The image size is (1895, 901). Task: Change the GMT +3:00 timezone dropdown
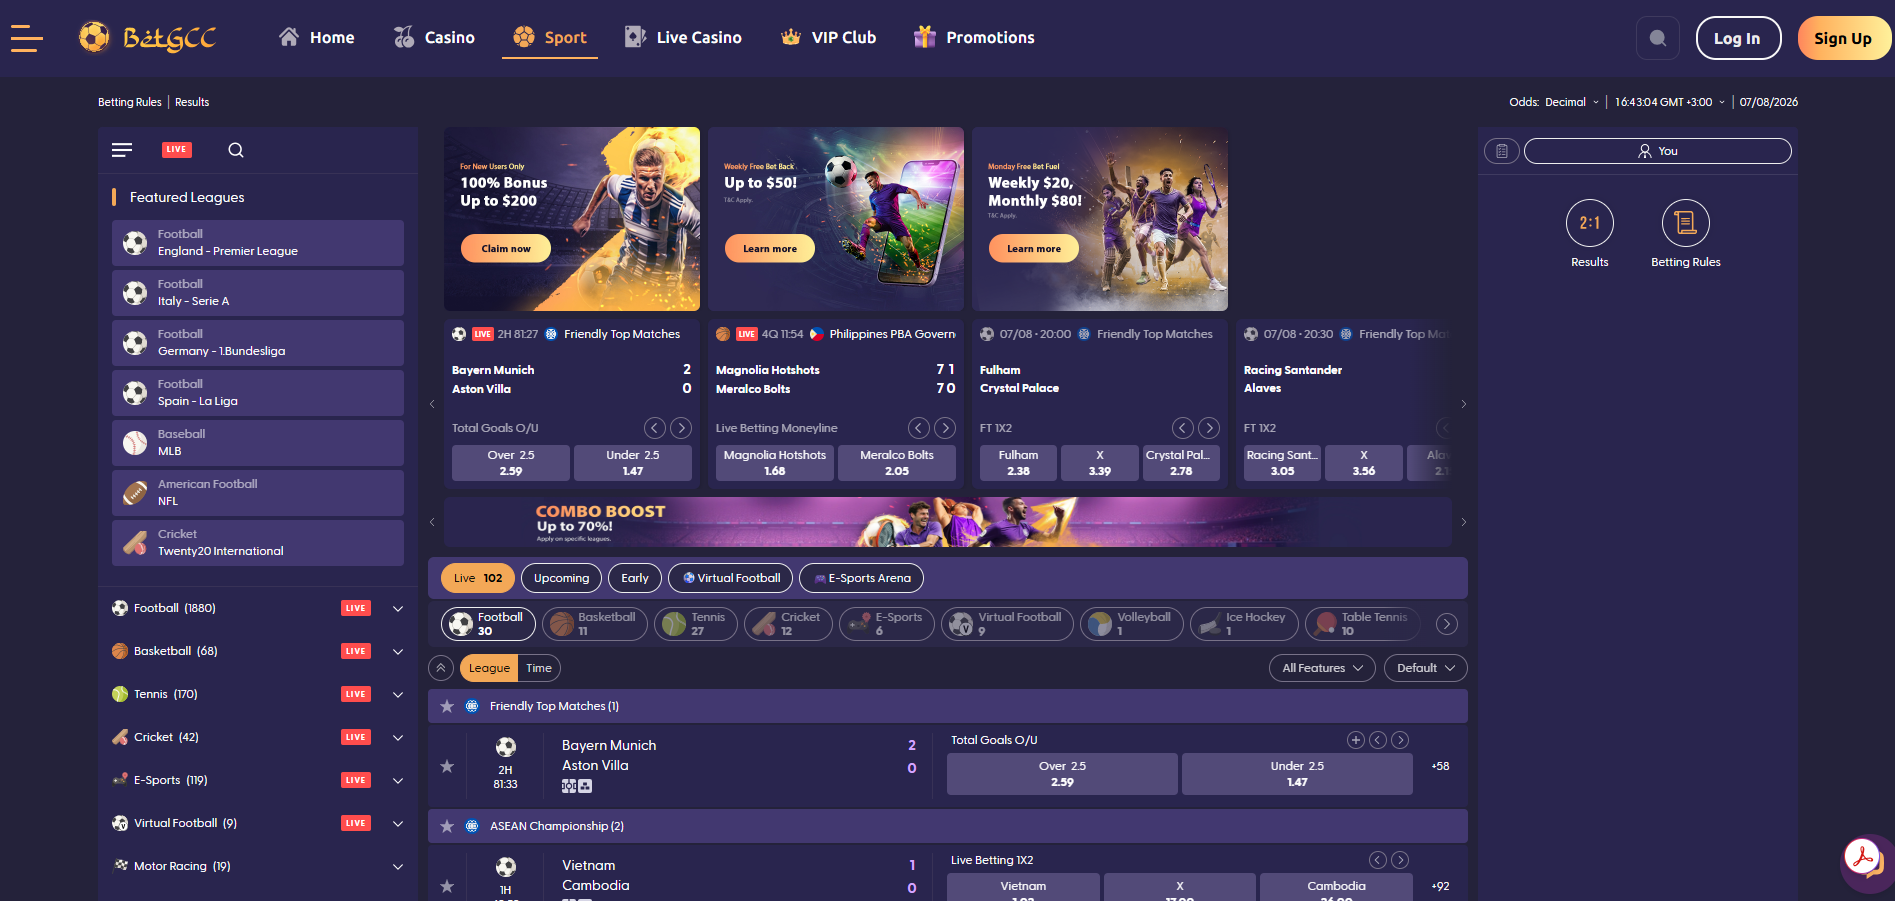(1670, 102)
